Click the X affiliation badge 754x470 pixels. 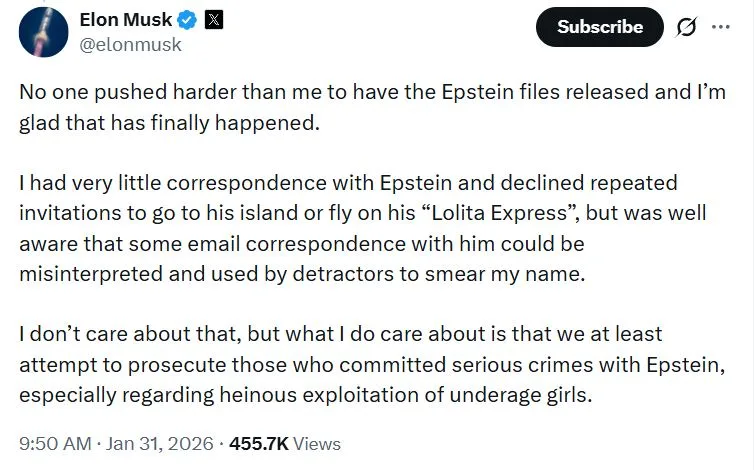pyautogui.click(x=213, y=19)
